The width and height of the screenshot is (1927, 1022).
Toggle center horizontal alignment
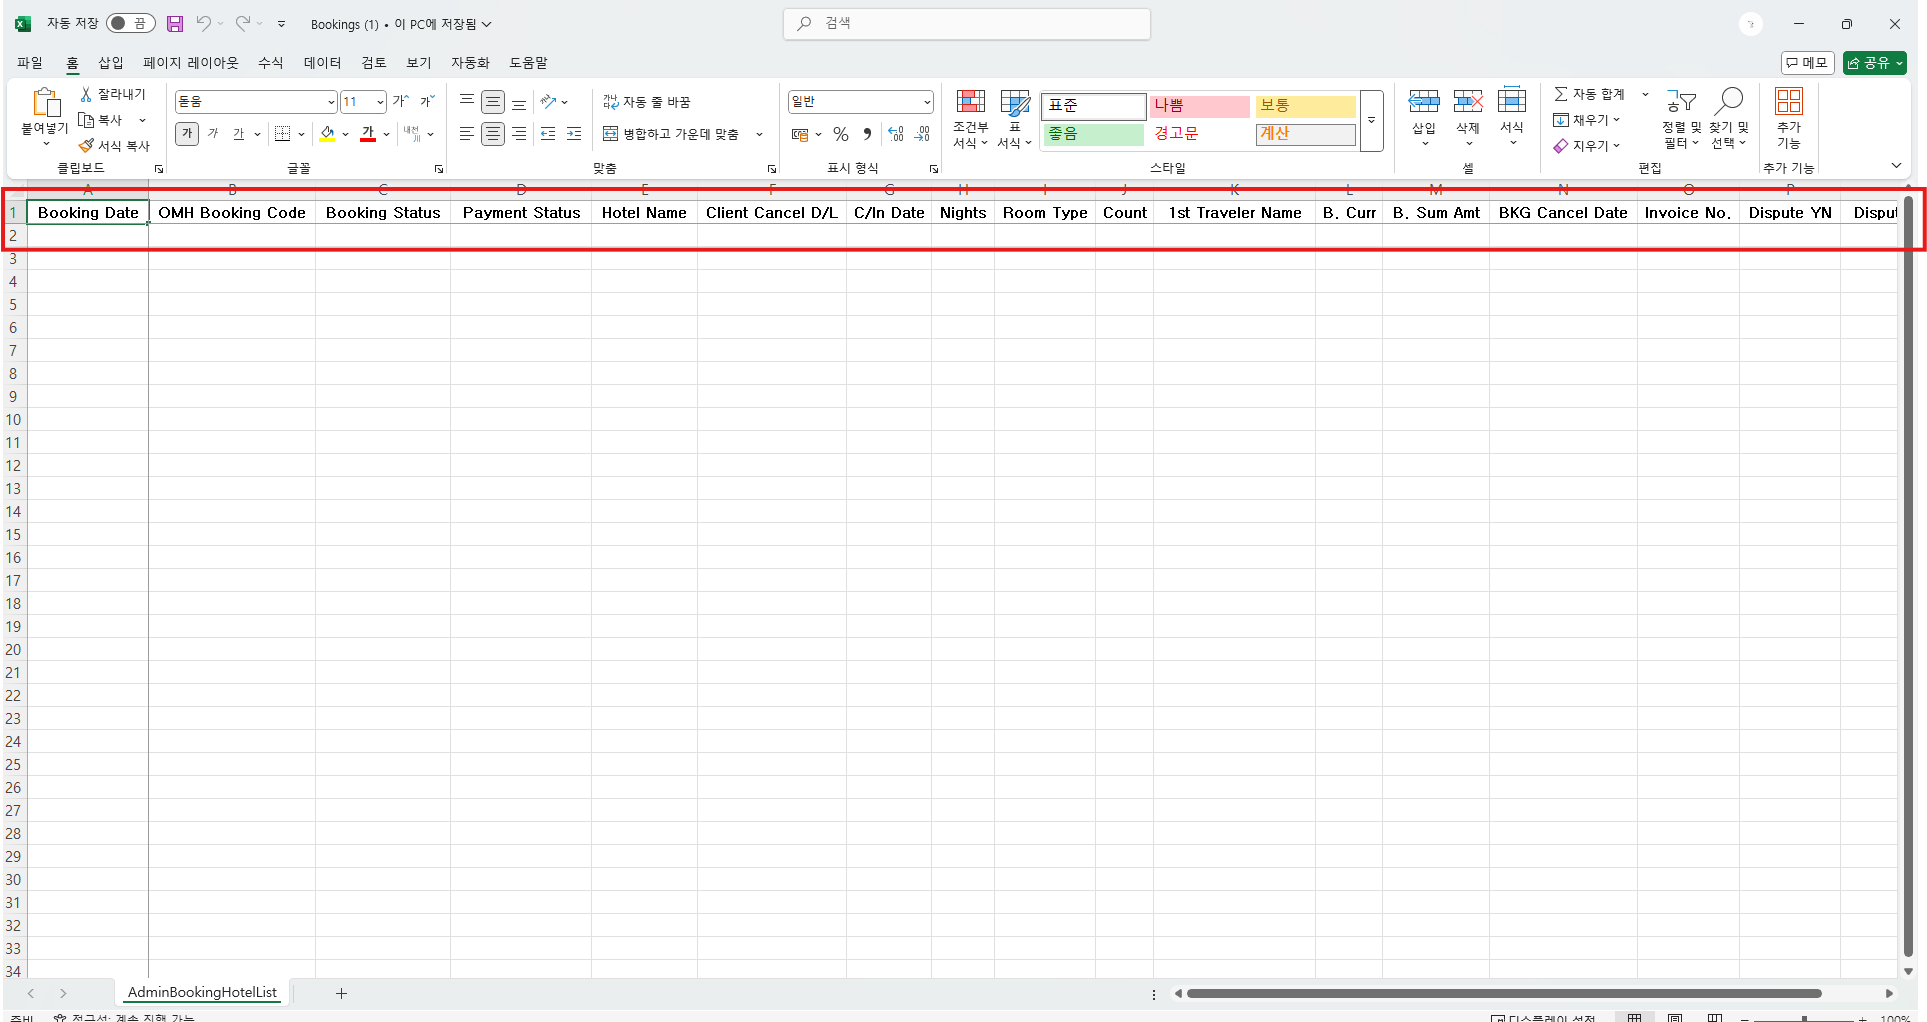pyautogui.click(x=493, y=134)
